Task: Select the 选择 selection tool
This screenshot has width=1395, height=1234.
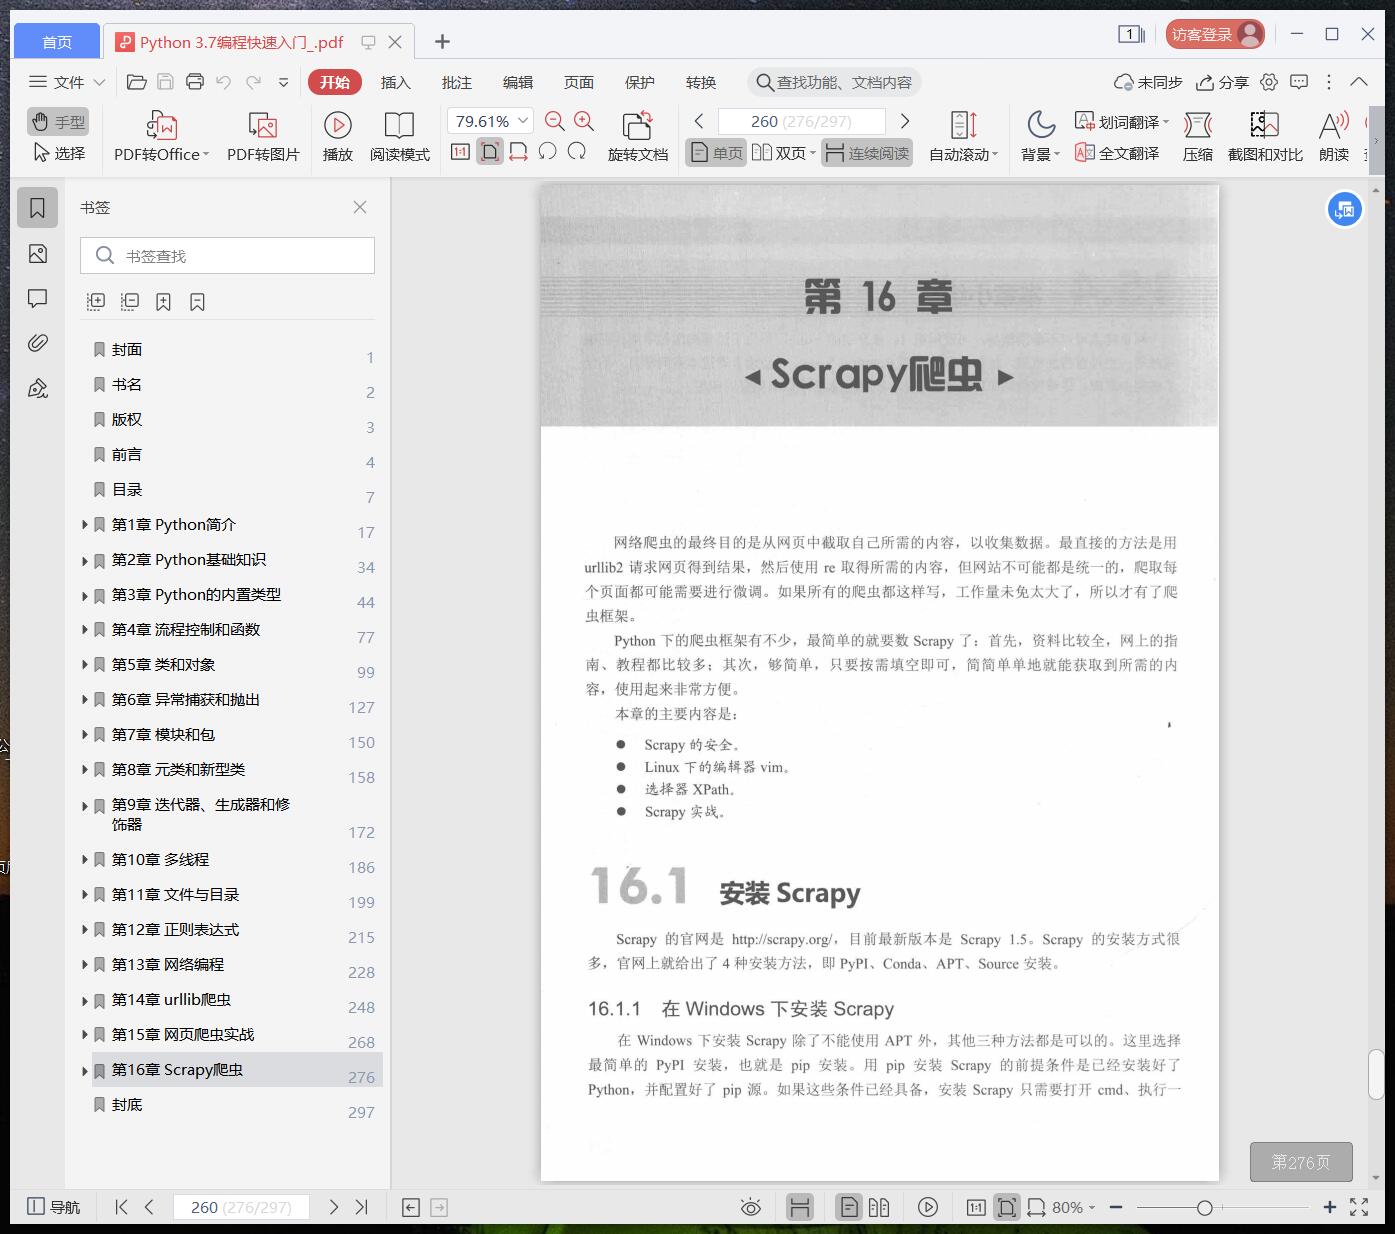Action: [x=58, y=153]
